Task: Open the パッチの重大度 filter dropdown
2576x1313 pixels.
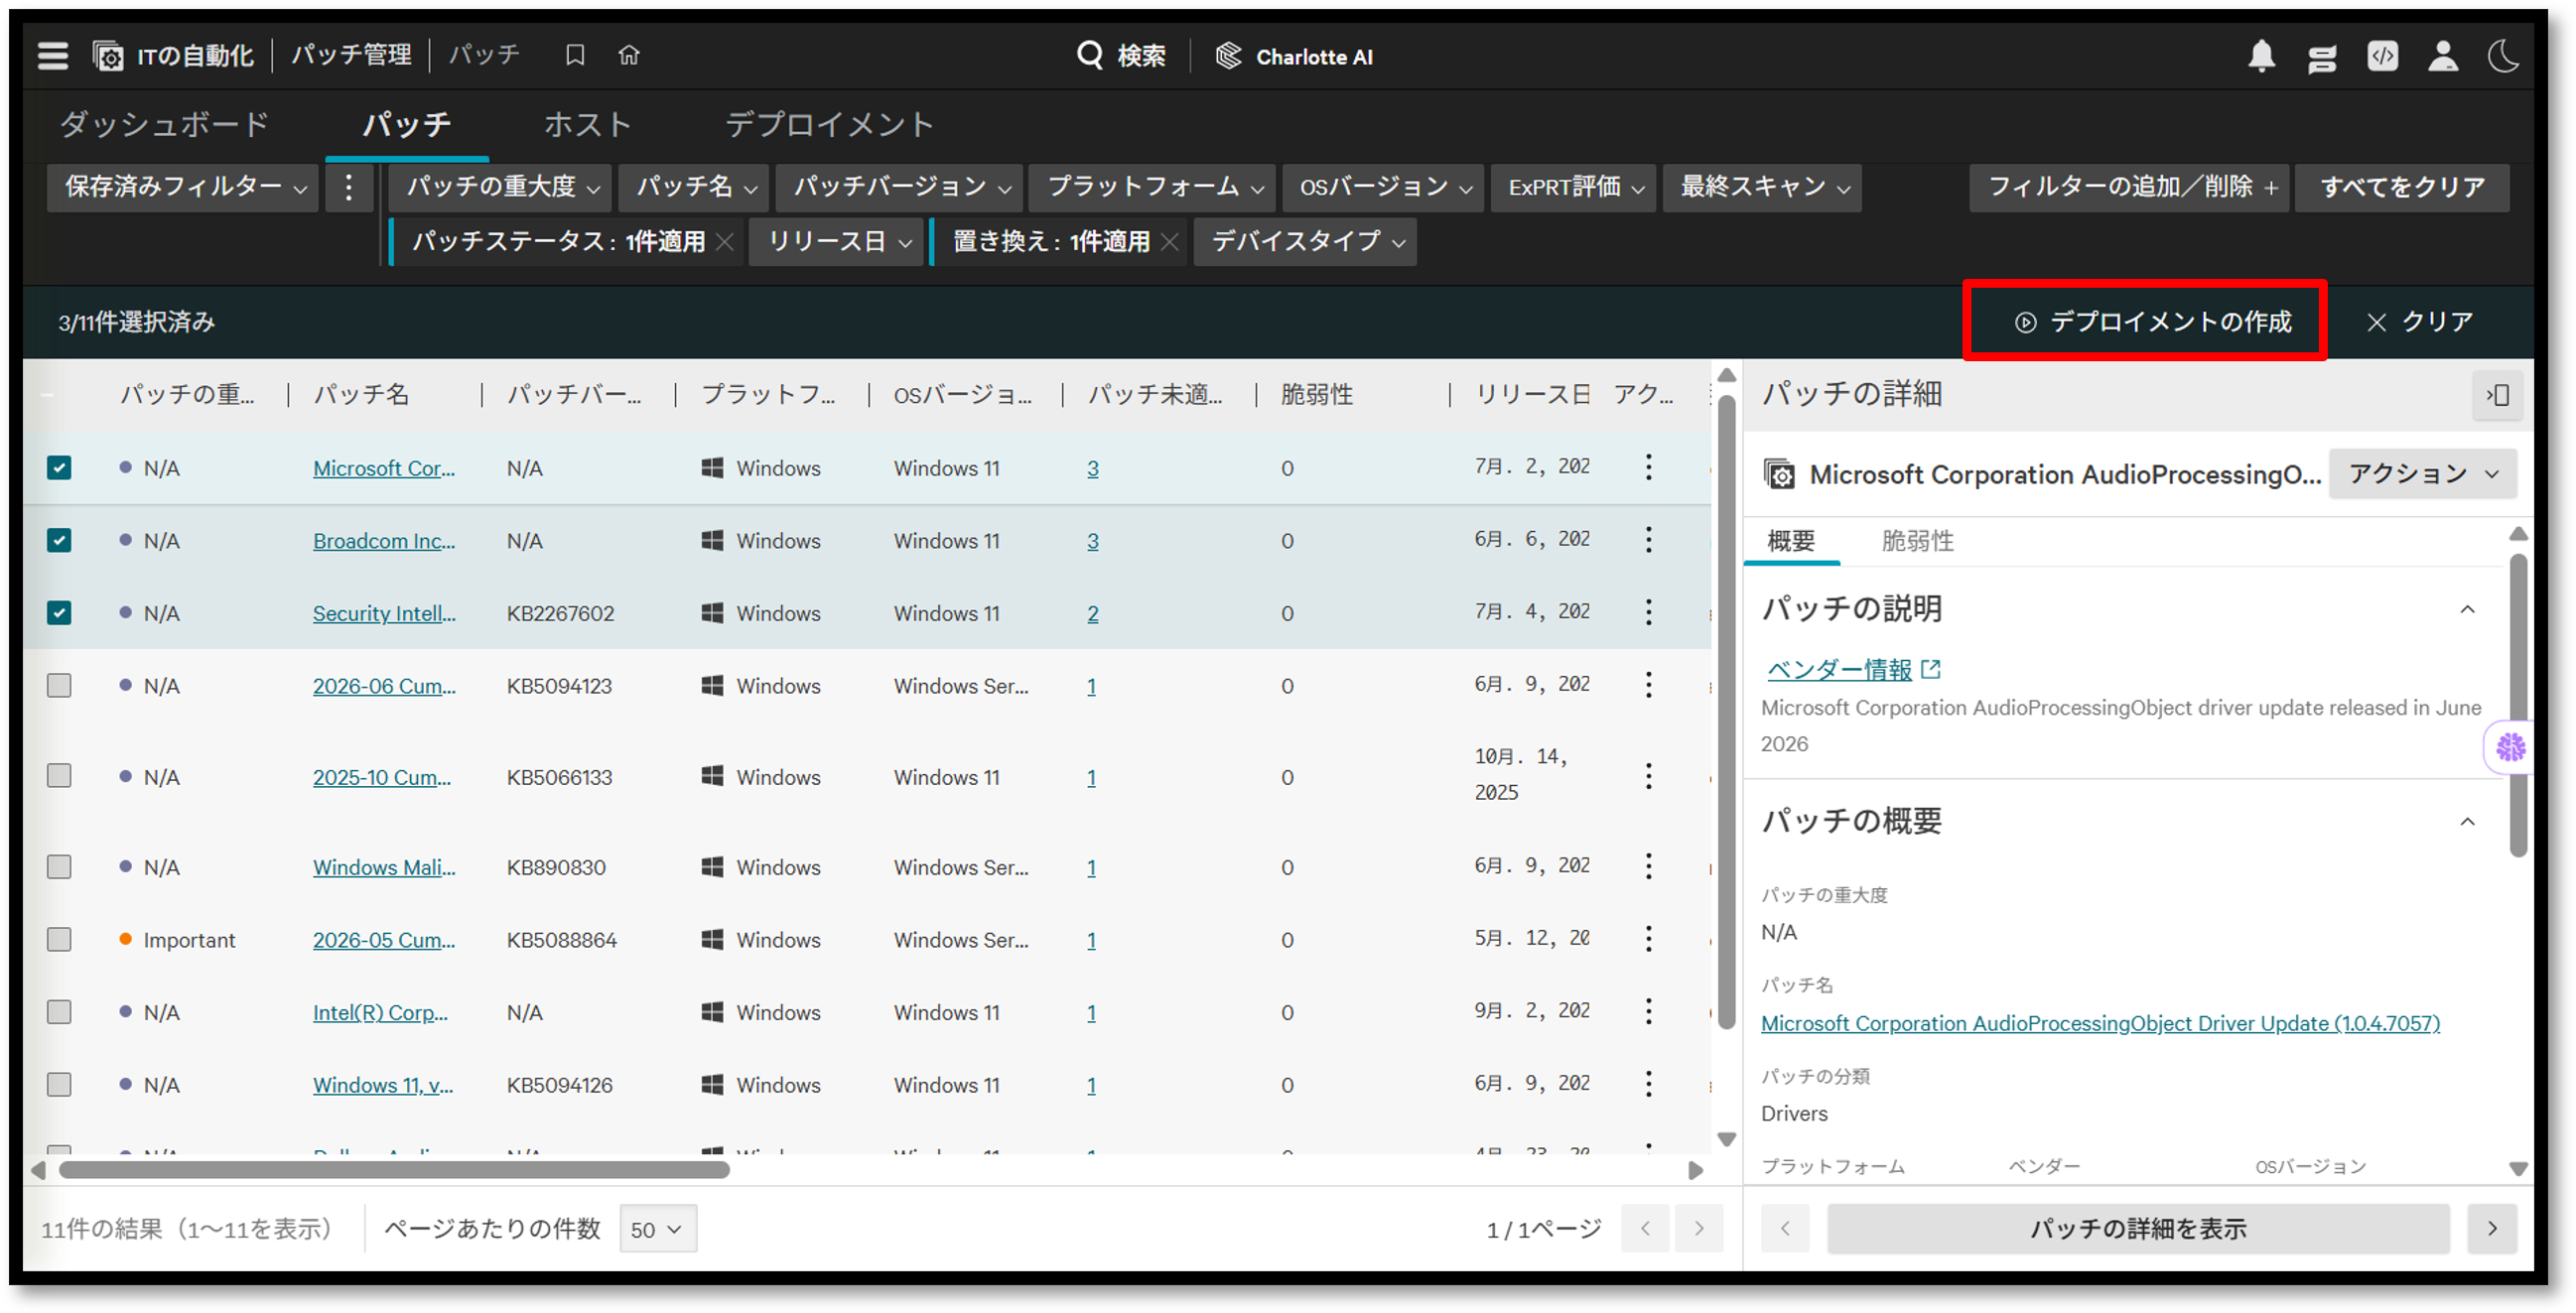Action: tap(501, 187)
